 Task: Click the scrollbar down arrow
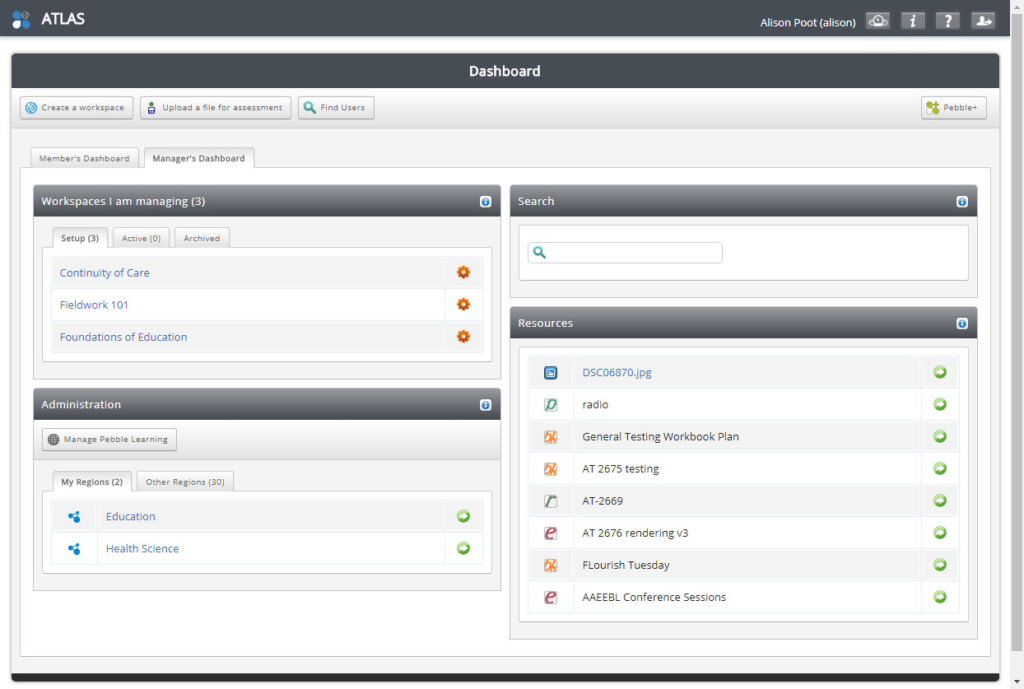click(x=1017, y=682)
